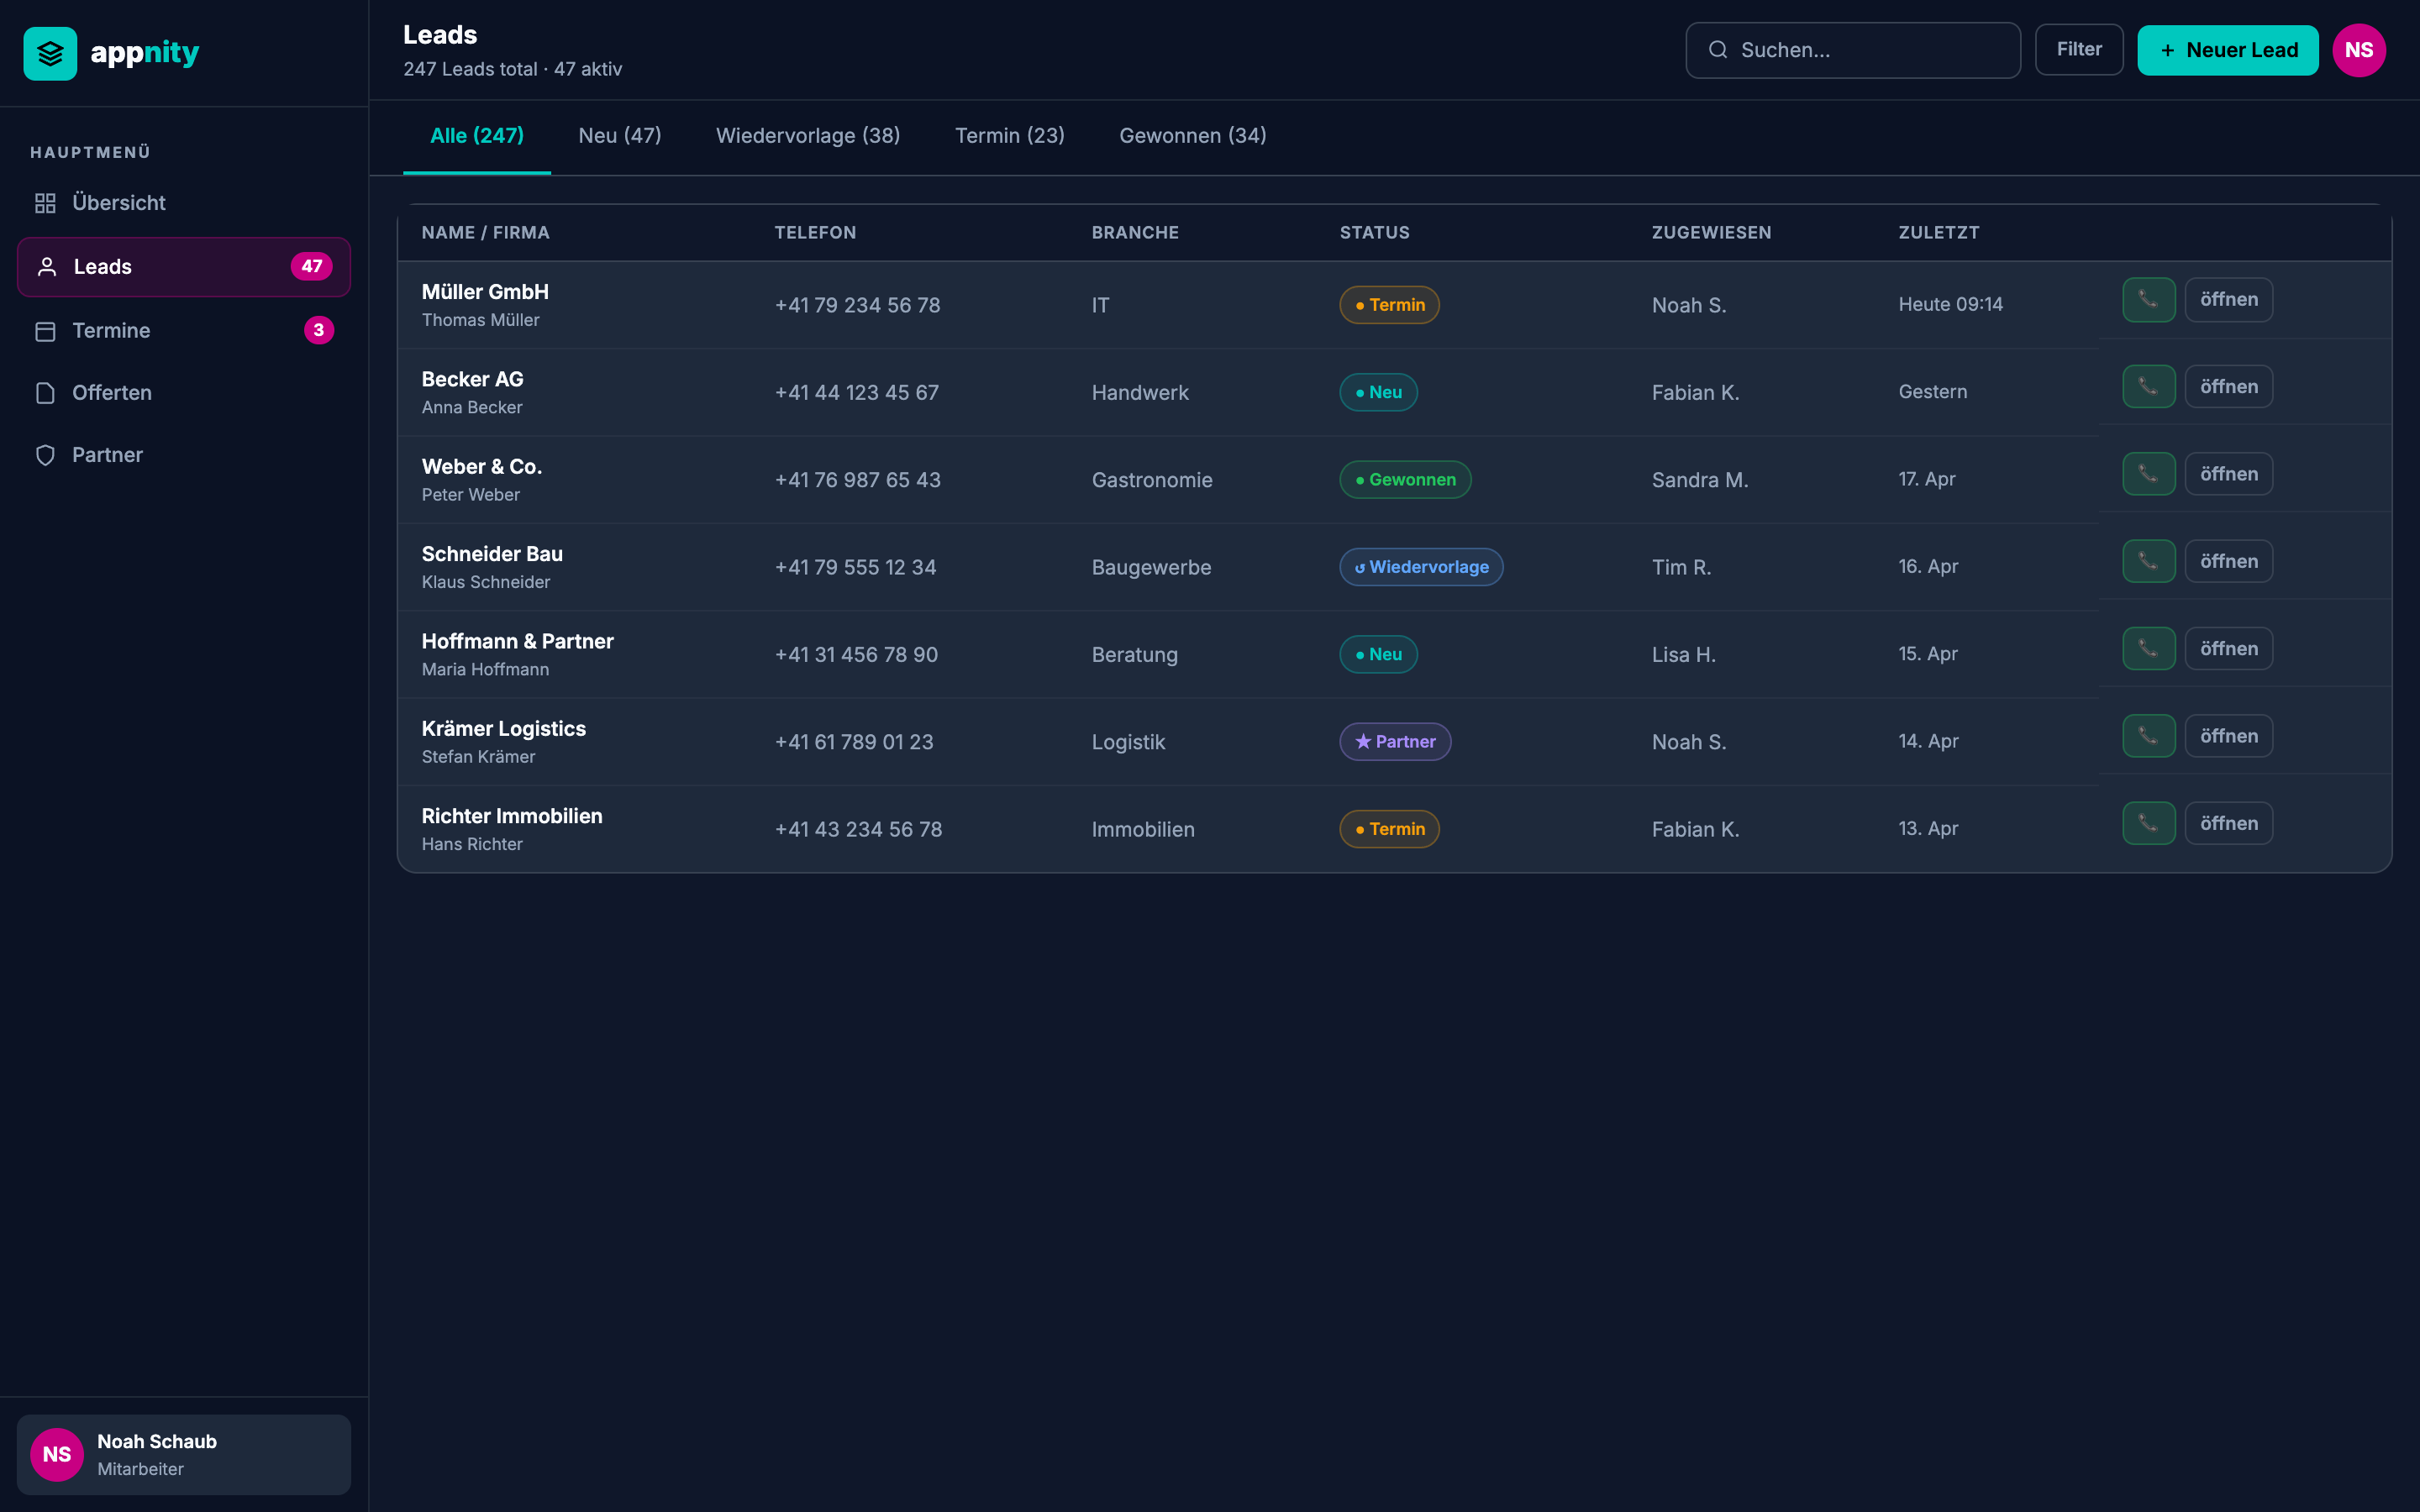2420x1512 pixels.
Task: Open the Noah Schaub profile card
Action: [184, 1454]
